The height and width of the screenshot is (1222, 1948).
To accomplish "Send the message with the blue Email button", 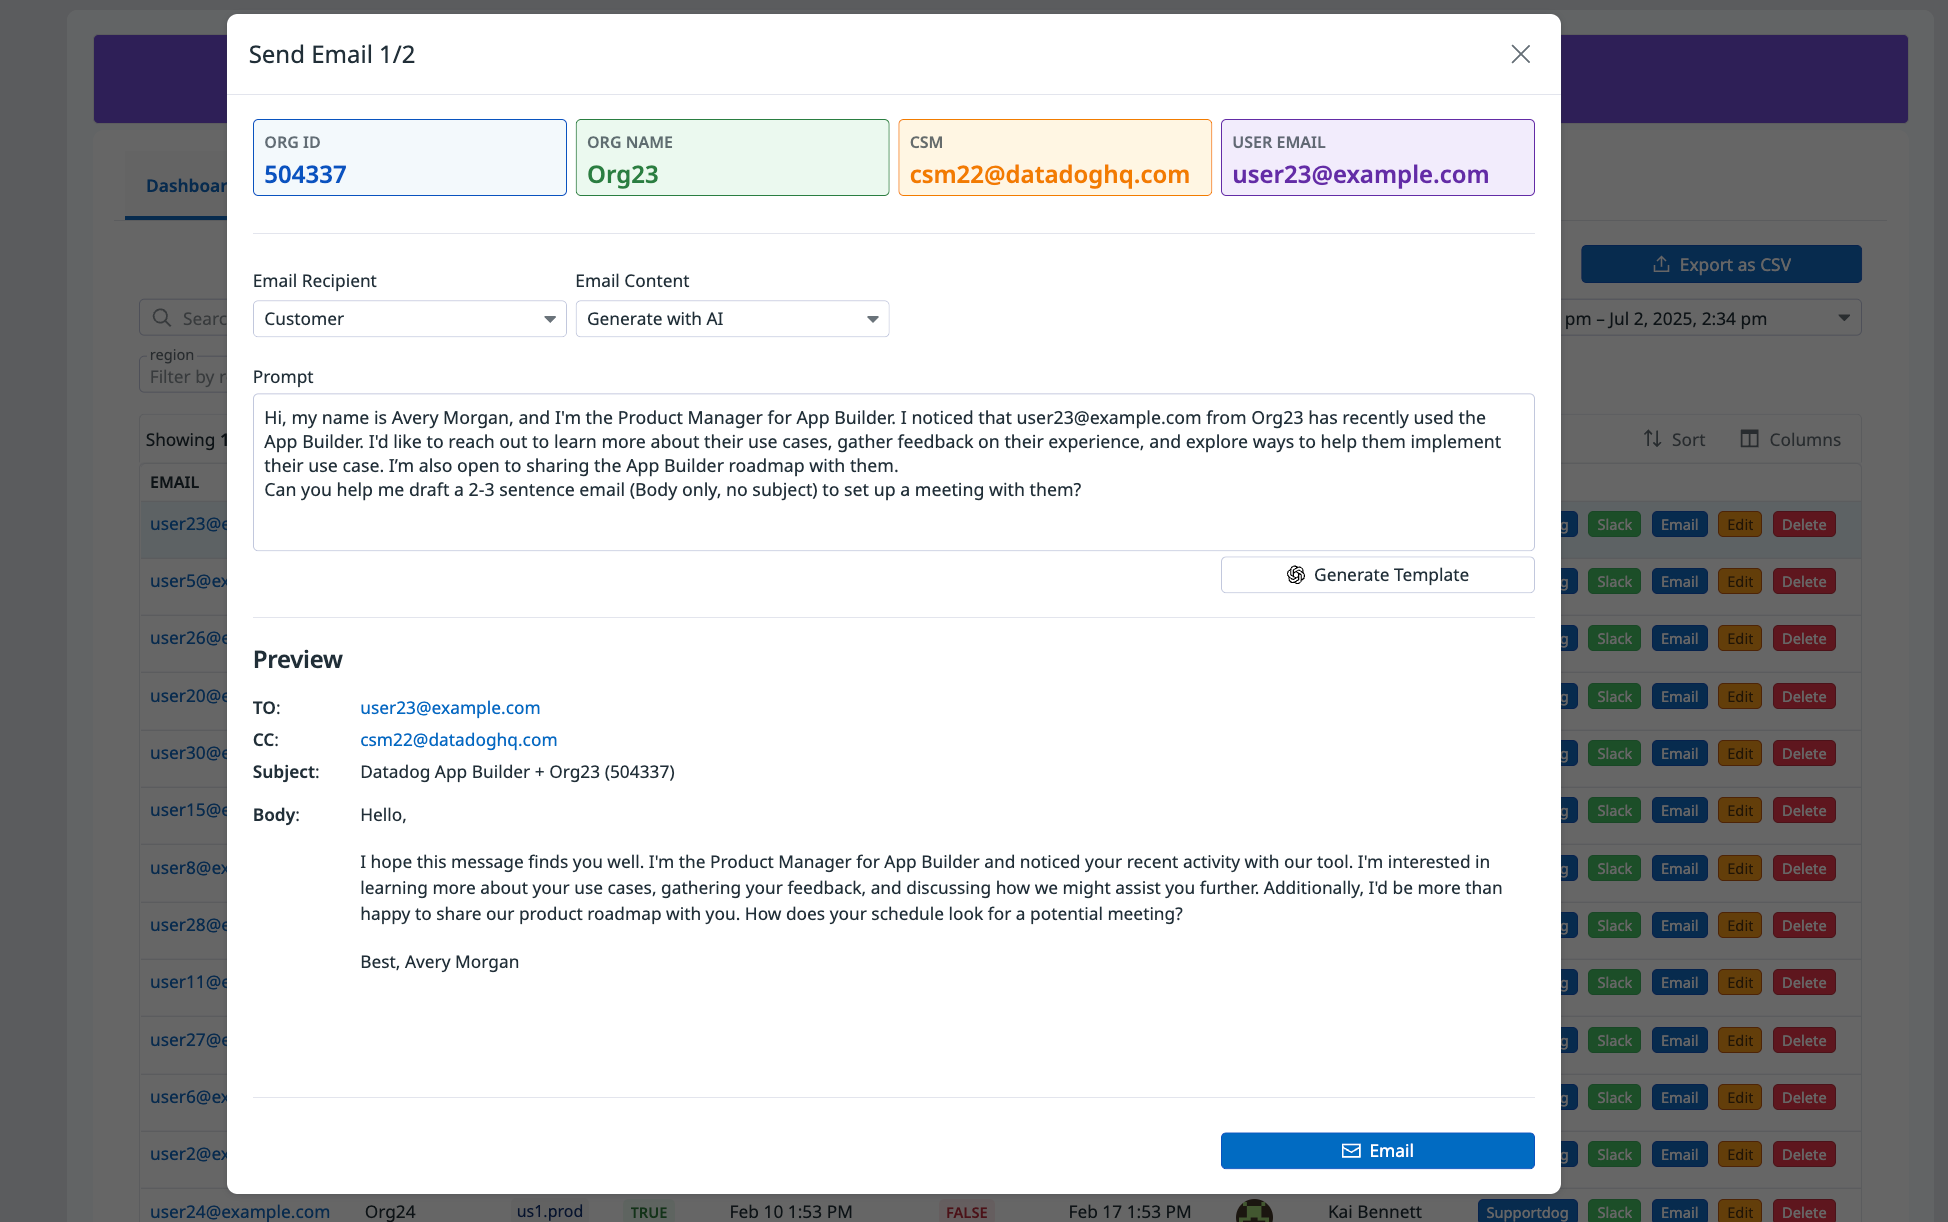I will click(1377, 1150).
